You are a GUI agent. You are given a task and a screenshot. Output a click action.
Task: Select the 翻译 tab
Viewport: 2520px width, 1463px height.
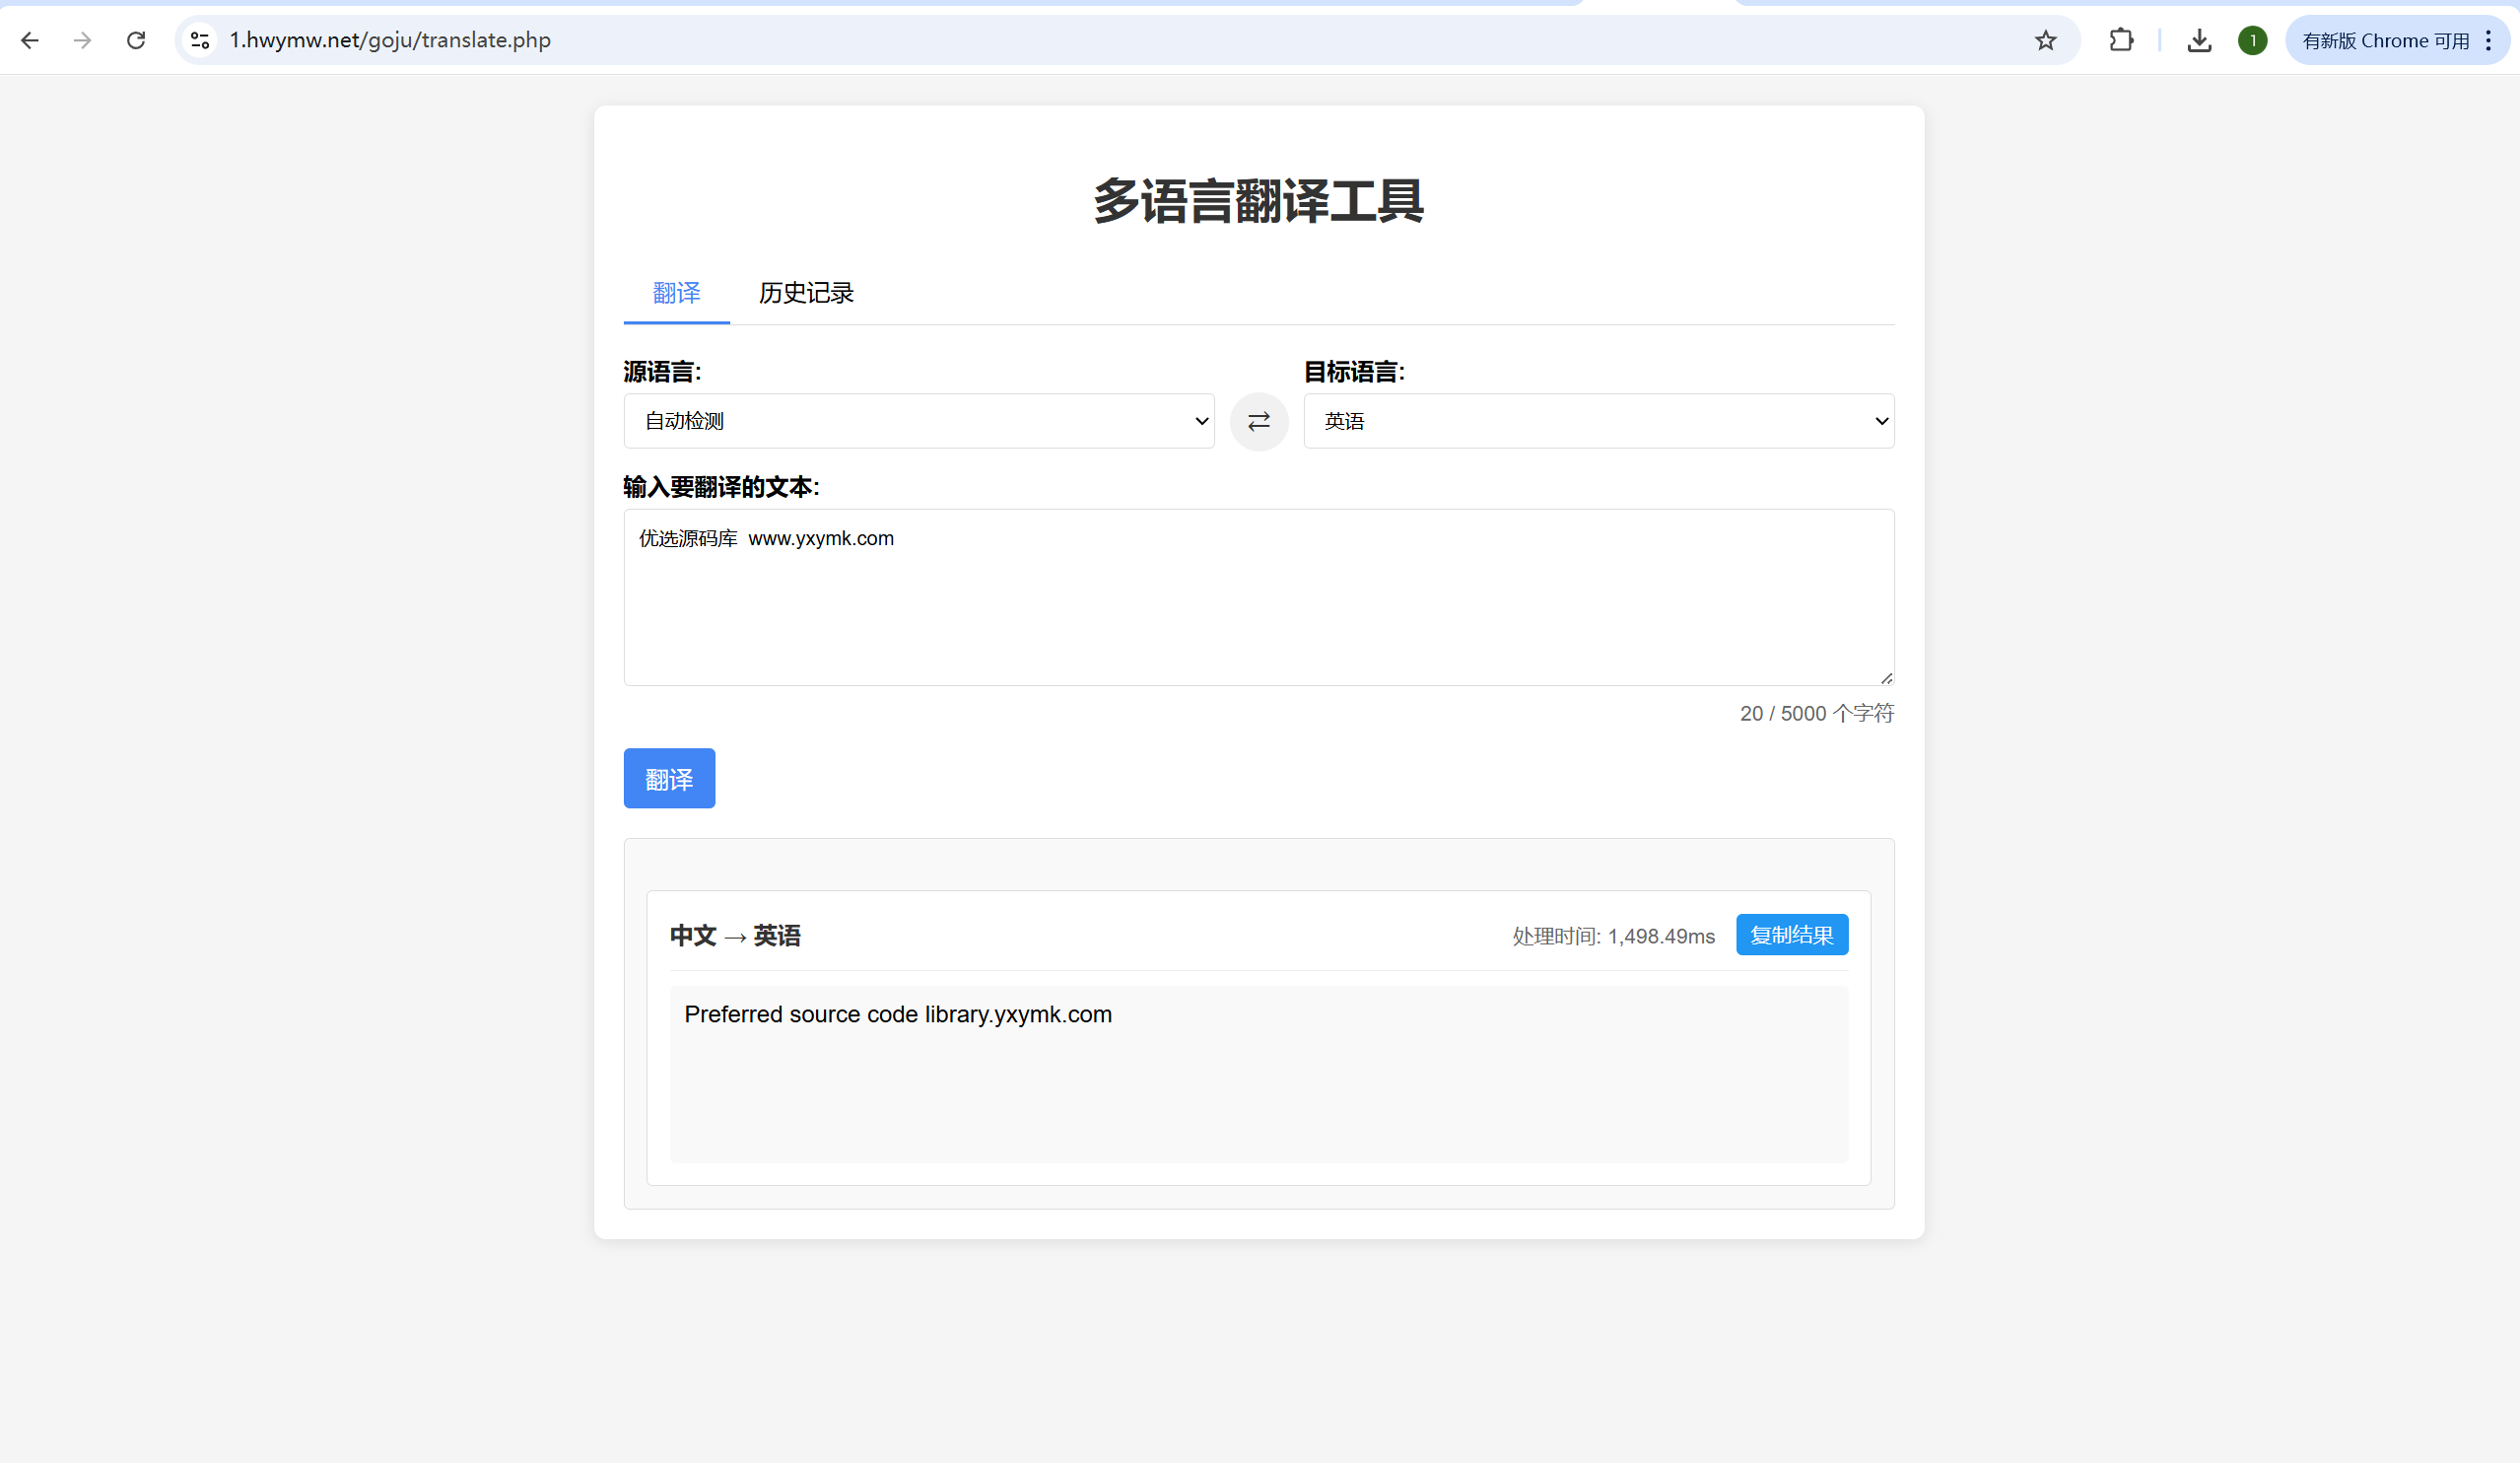(x=677, y=293)
